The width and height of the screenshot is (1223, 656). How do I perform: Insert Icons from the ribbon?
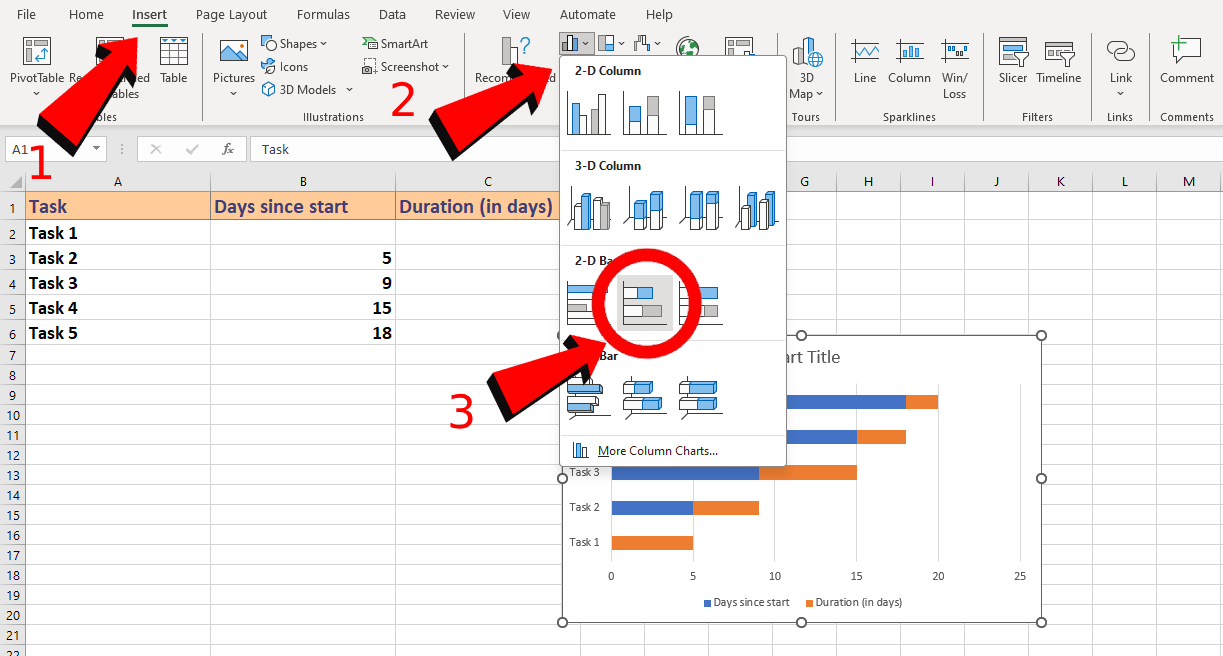tap(288, 67)
